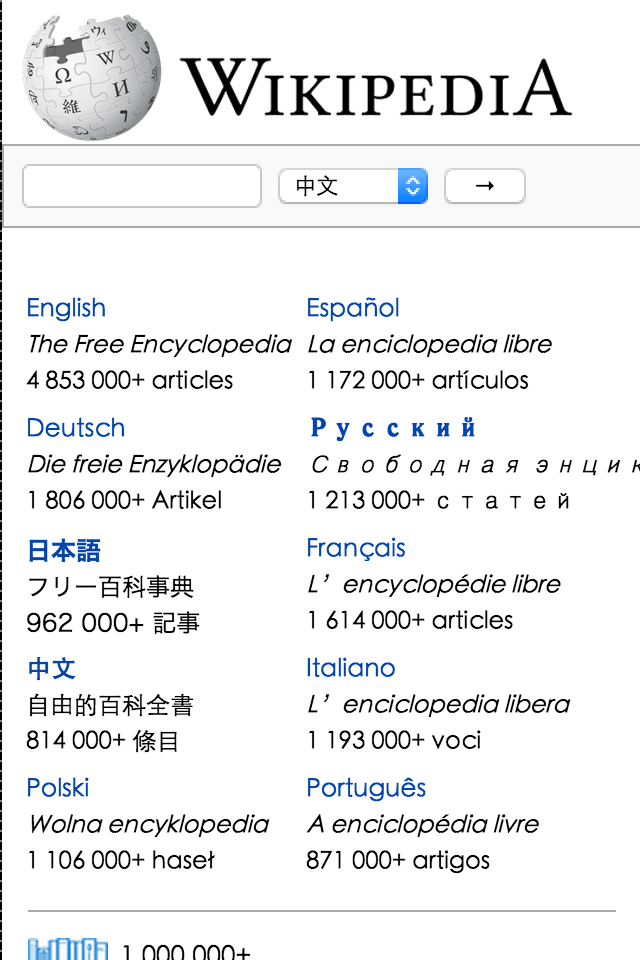Click 'Свободная энци…' subtitle text
Viewport: 640px width, 960px height.
[475, 465]
